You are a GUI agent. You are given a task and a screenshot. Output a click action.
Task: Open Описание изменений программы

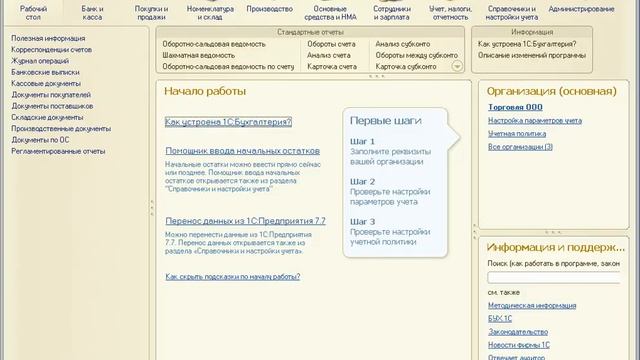[x=532, y=55]
